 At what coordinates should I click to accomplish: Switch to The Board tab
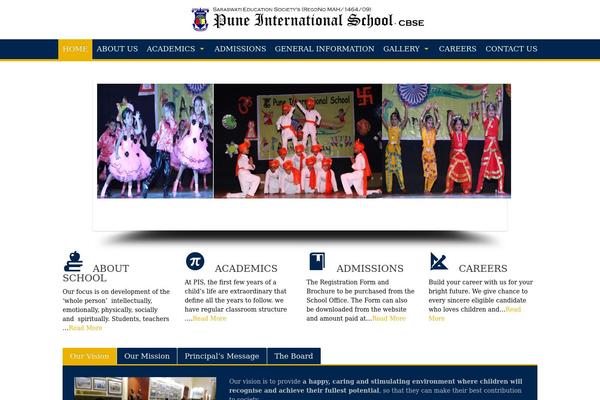coord(293,356)
